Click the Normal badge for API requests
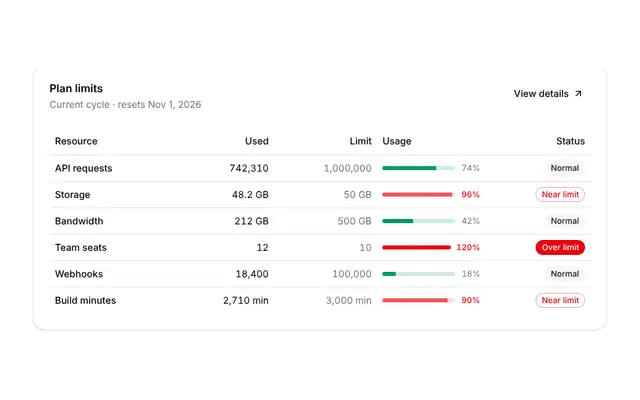 pyautogui.click(x=565, y=168)
